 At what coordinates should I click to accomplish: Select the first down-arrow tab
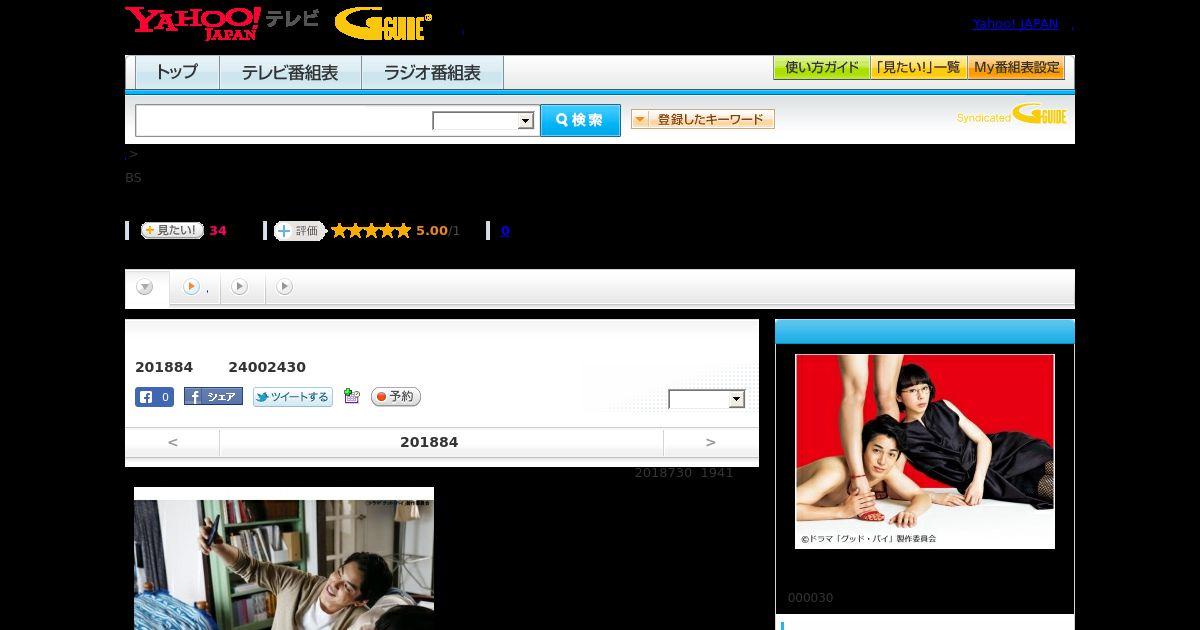pyautogui.click(x=146, y=287)
